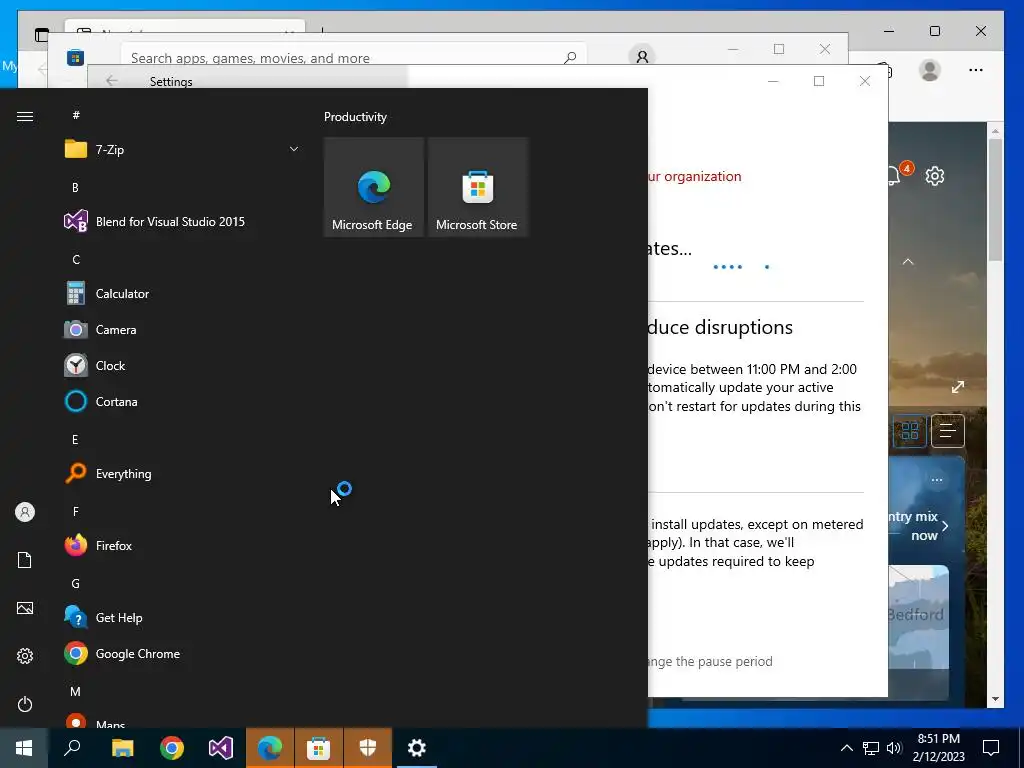1024x768 pixels.
Task: Click the B letter group header
Action: [75, 187]
